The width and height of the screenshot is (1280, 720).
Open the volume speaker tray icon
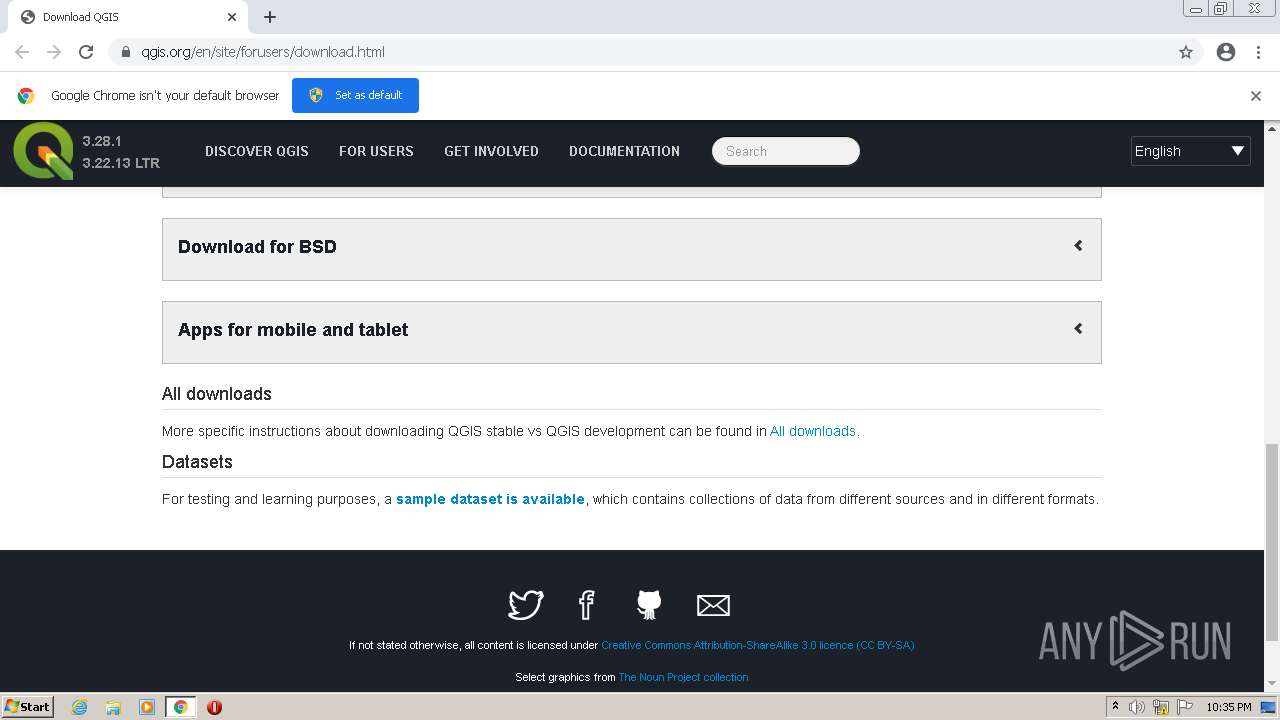pyautogui.click(x=1137, y=707)
